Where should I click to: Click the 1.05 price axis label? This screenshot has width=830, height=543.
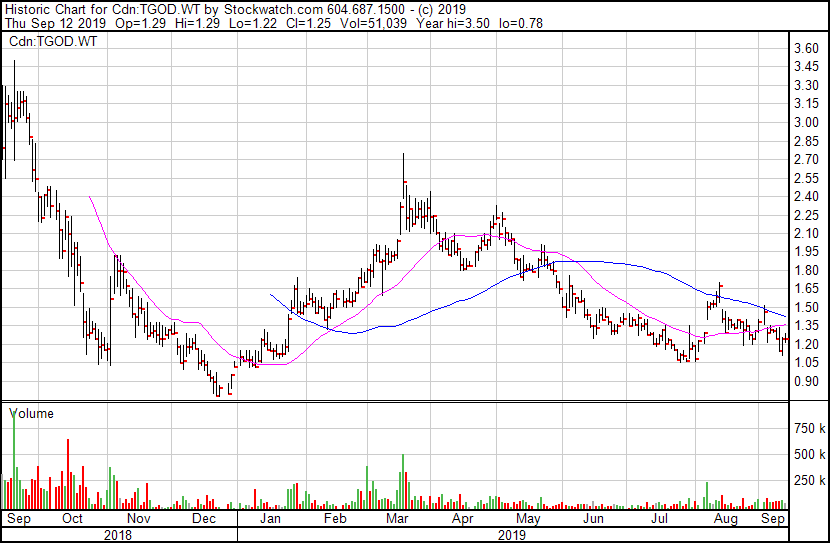coord(807,363)
